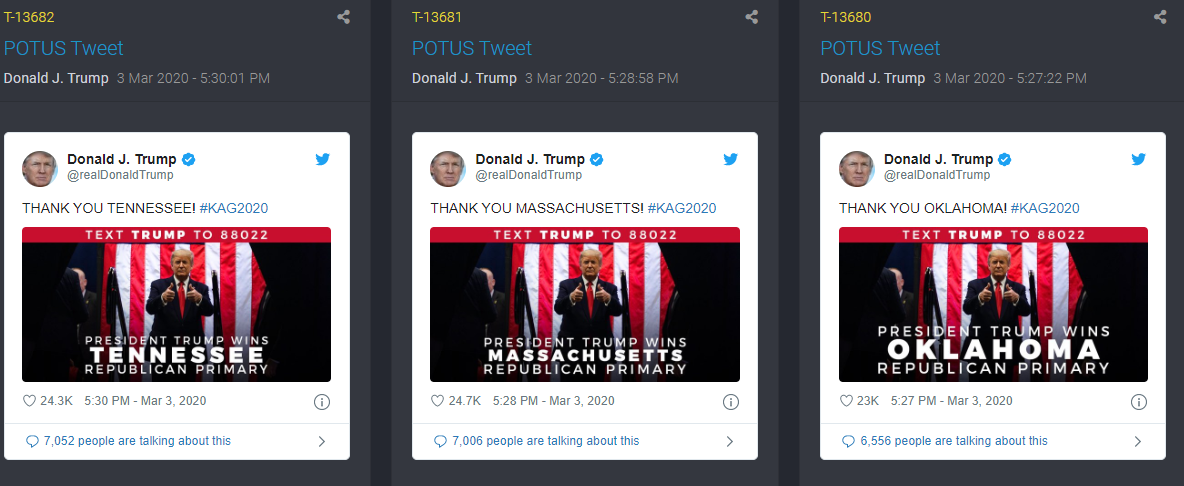
Task: Click share icon on post T-13680
Action: (x=1160, y=17)
